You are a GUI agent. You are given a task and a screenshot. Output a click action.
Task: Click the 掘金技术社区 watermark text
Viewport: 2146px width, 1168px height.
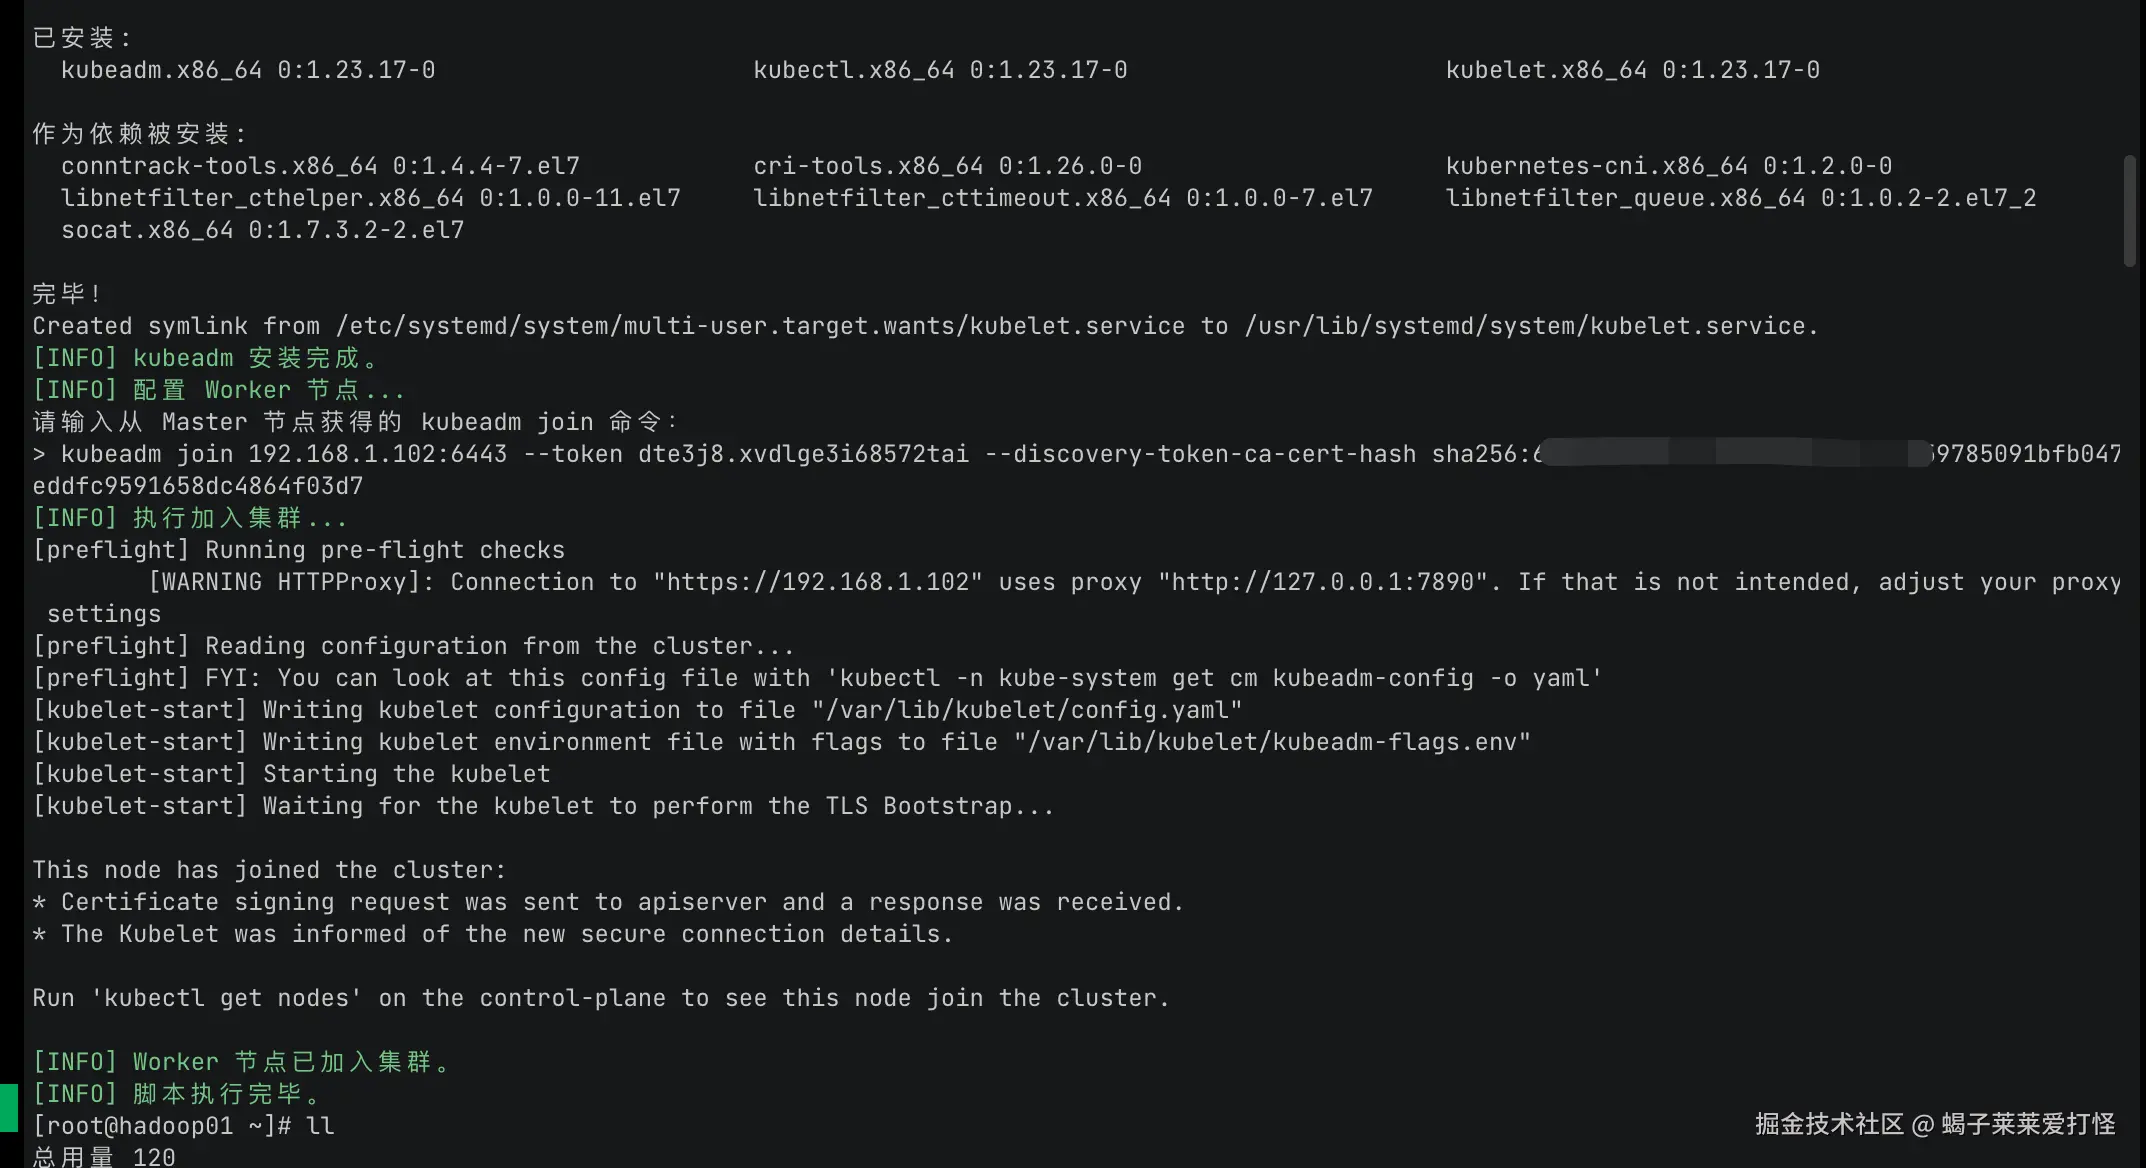(1829, 1124)
